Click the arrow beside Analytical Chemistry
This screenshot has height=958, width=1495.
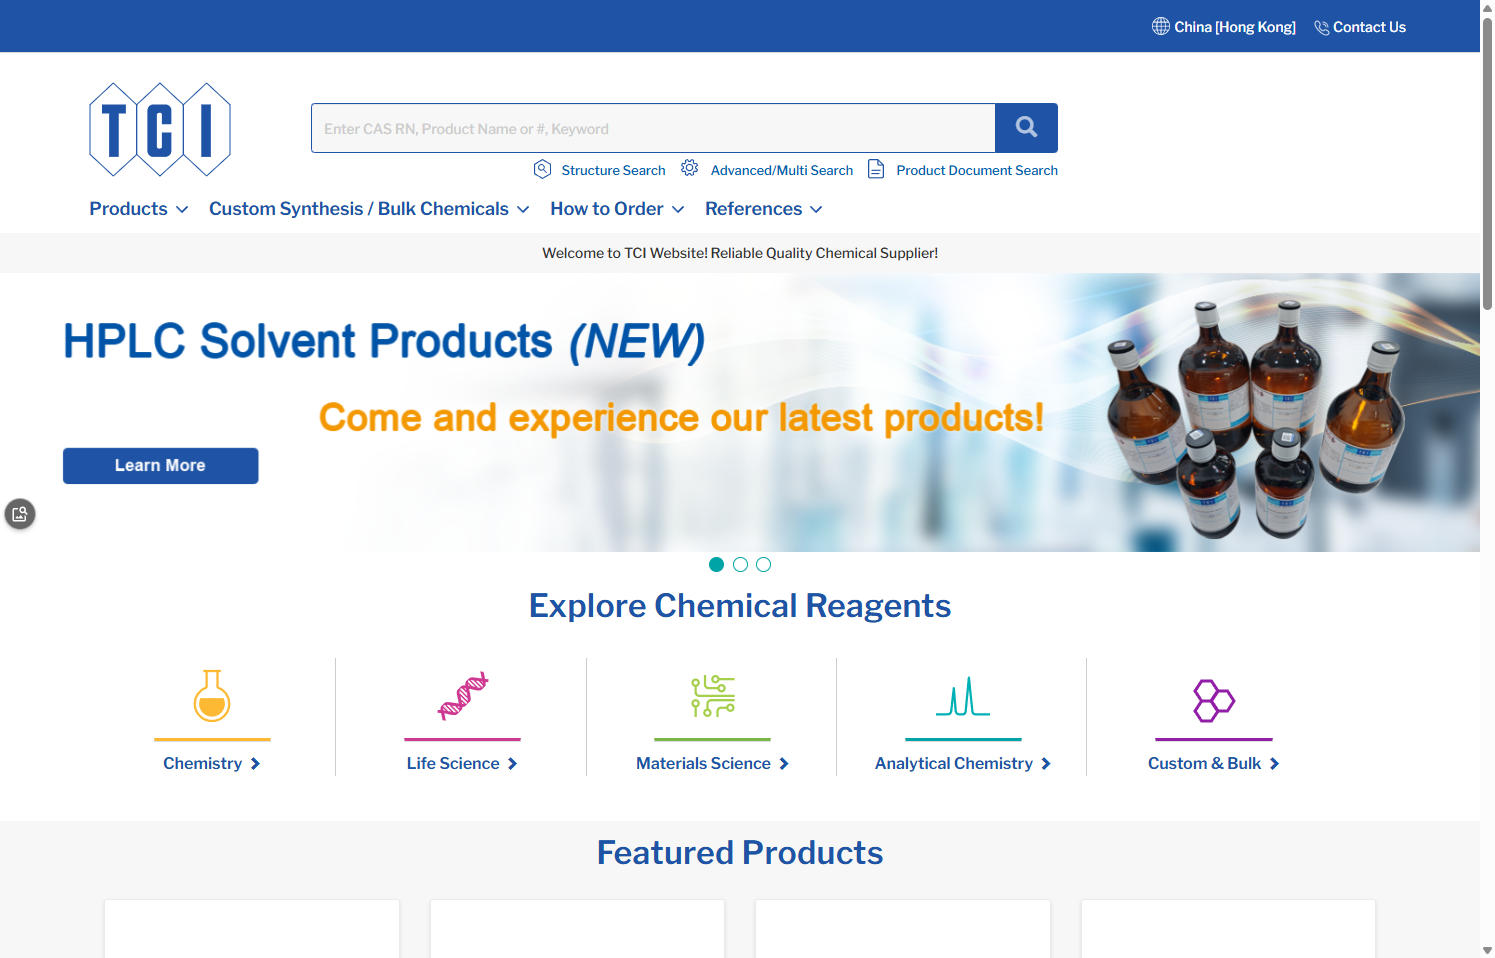point(1046,764)
